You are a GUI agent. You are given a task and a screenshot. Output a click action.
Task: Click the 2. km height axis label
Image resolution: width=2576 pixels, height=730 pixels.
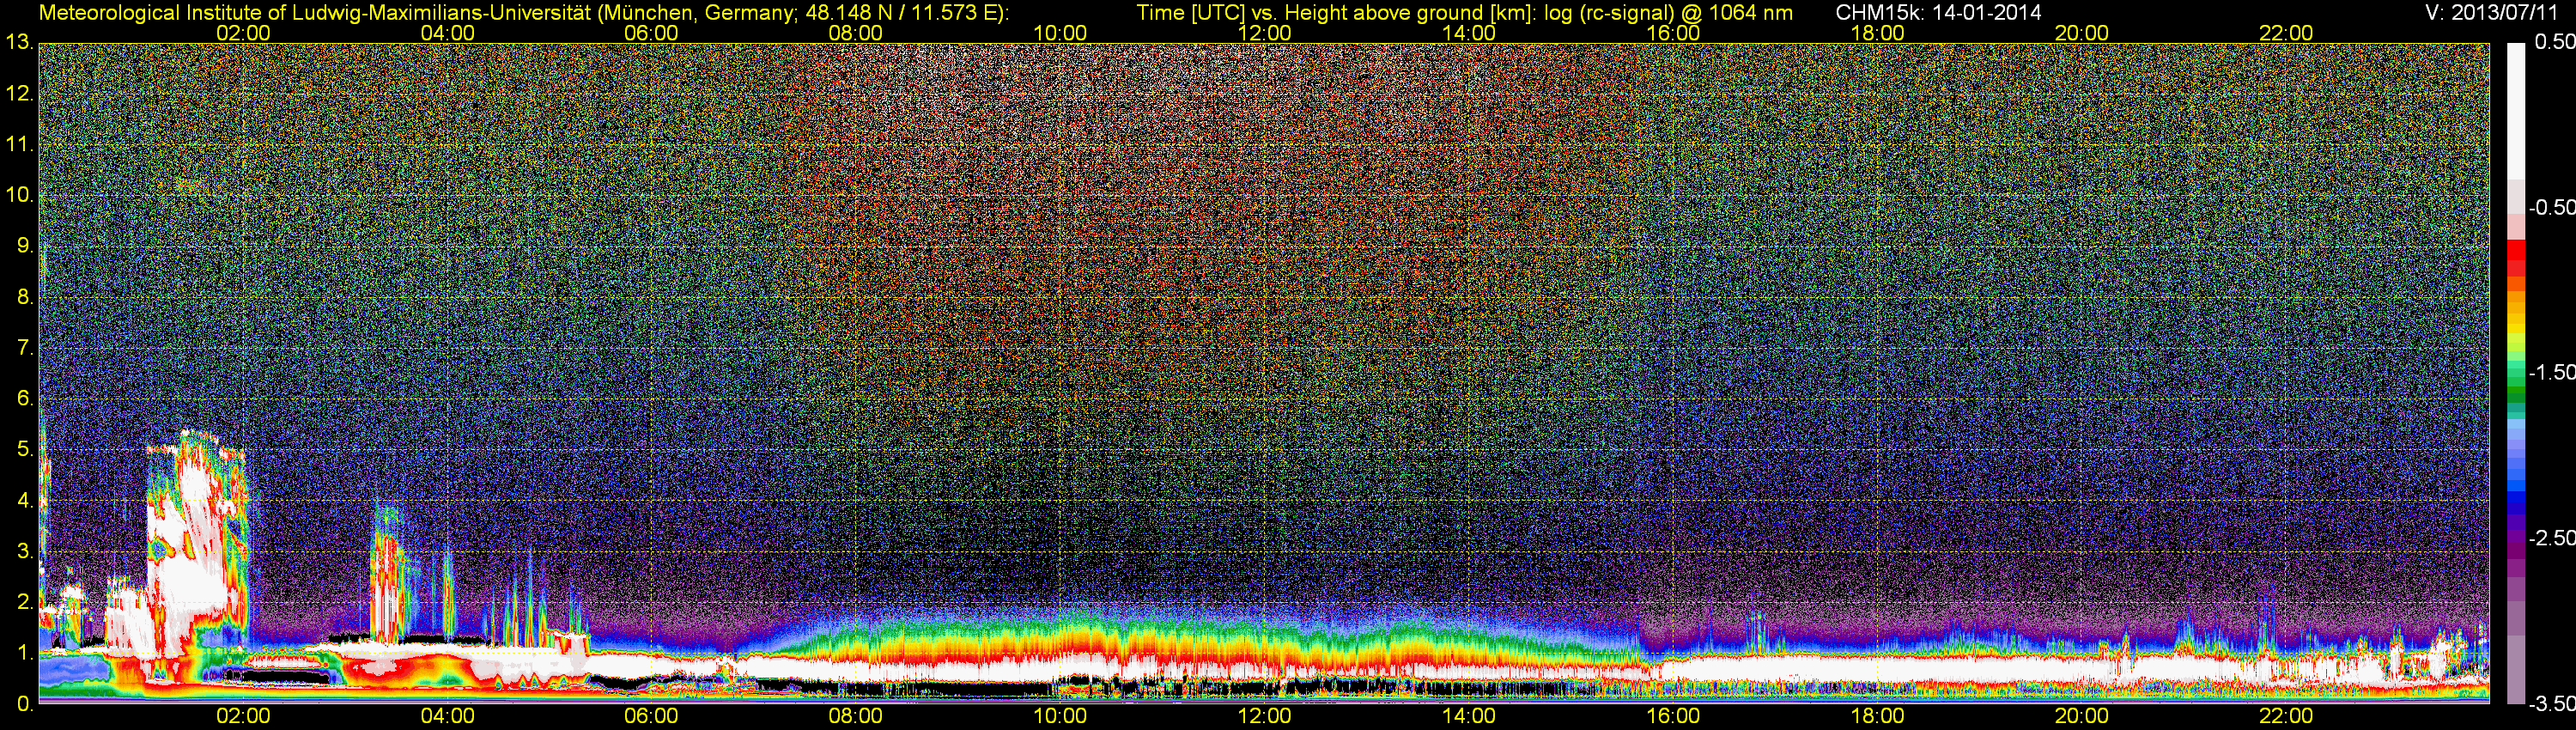(x=25, y=602)
